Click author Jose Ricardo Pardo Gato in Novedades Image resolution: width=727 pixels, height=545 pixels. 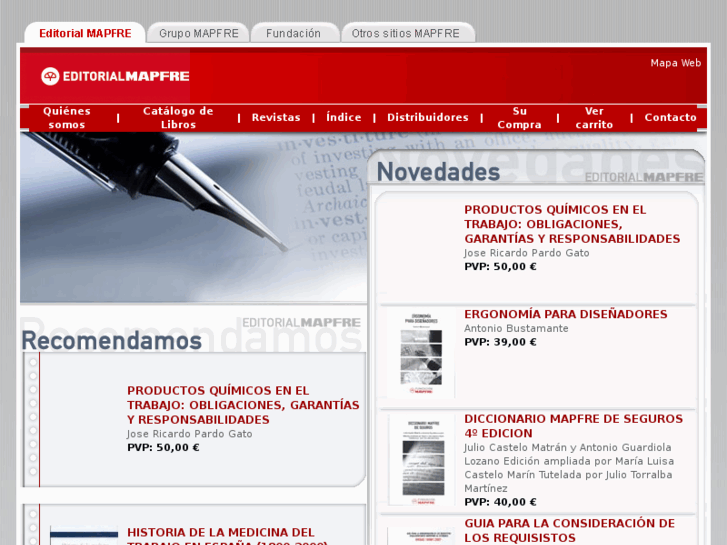(x=527, y=253)
